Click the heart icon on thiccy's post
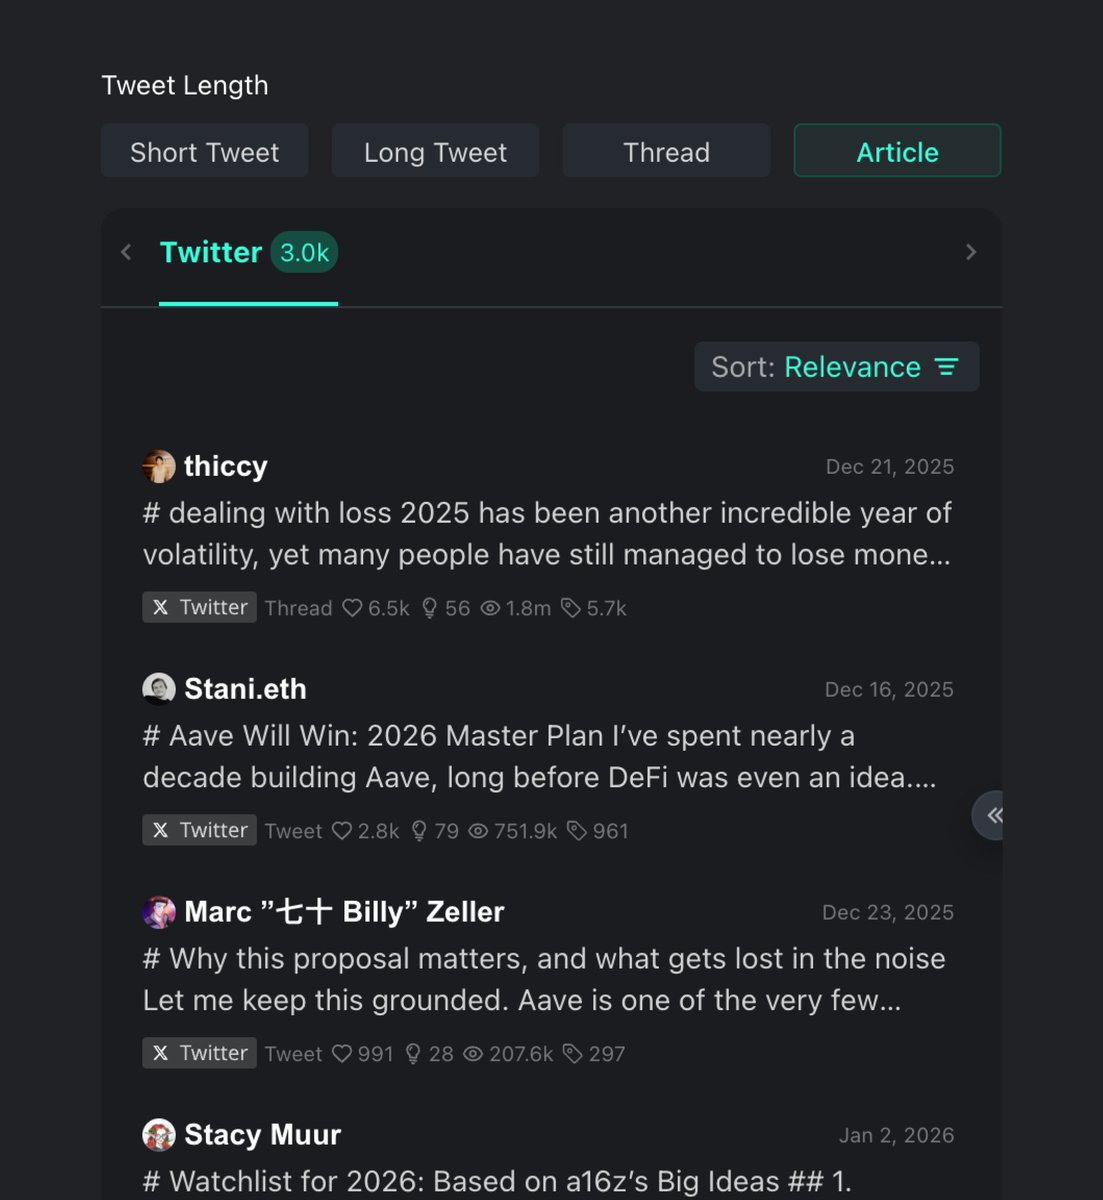This screenshot has height=1200, width=1103. point(352,608)
